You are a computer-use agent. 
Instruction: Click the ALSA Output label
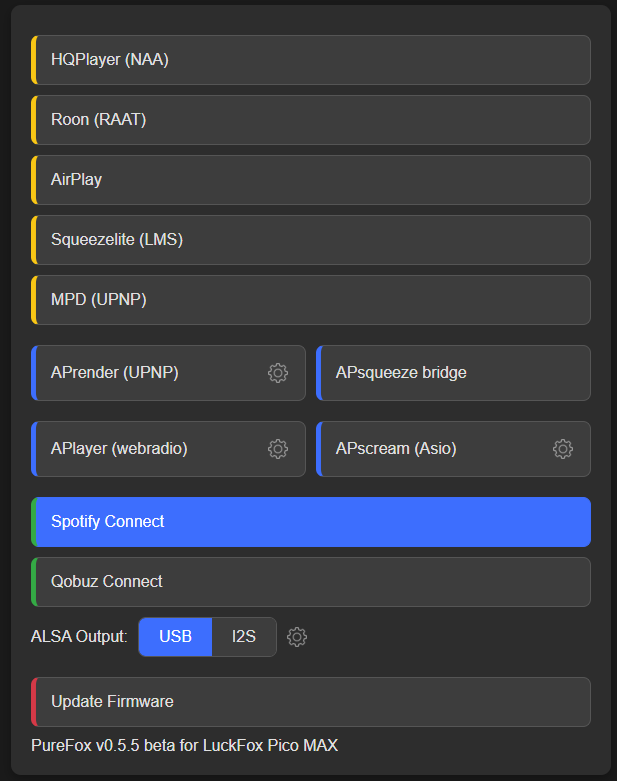click(79, 637)
